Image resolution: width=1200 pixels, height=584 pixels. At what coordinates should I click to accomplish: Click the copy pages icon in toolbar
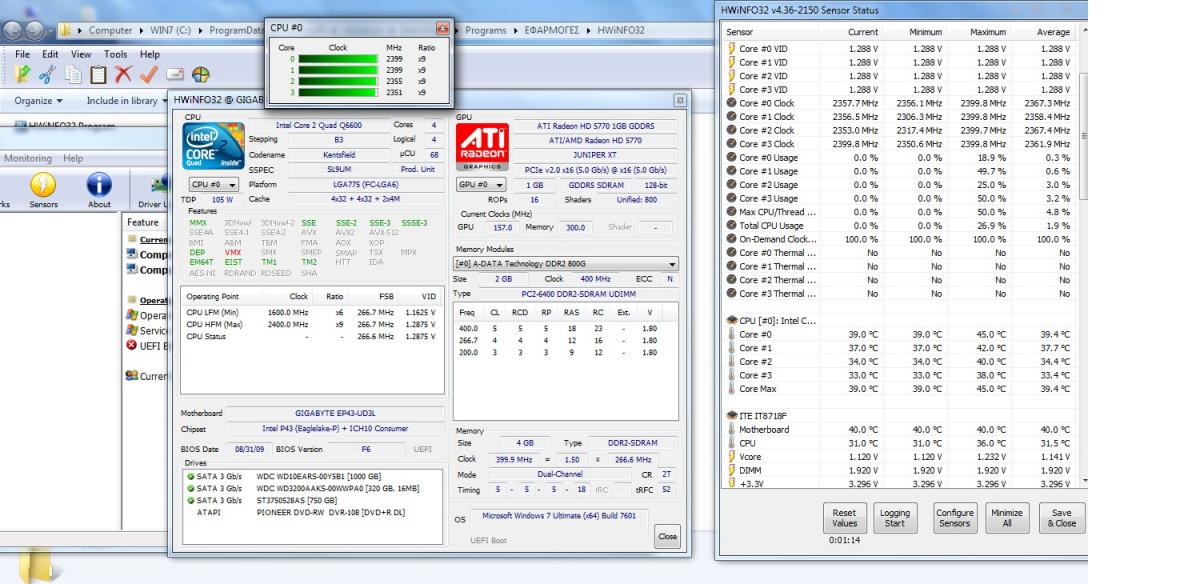point(73,73)
